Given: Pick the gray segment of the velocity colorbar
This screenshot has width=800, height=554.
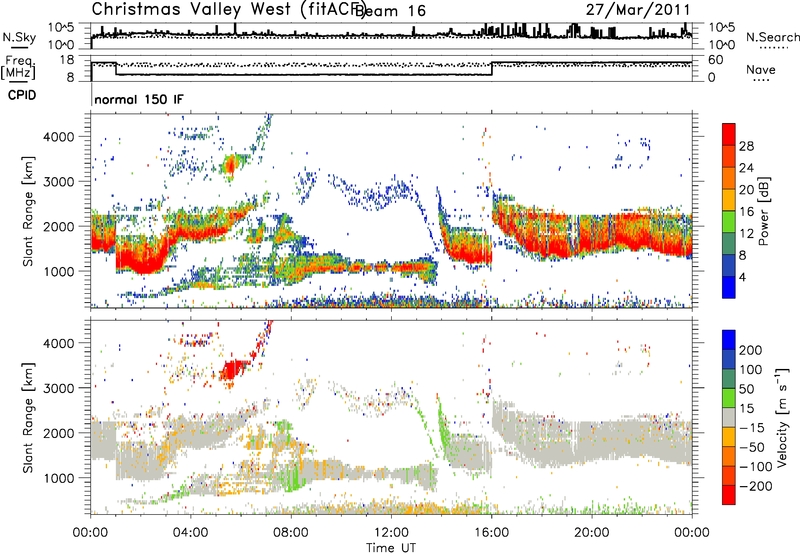Looking at the screenshot, I should [729, 417].
